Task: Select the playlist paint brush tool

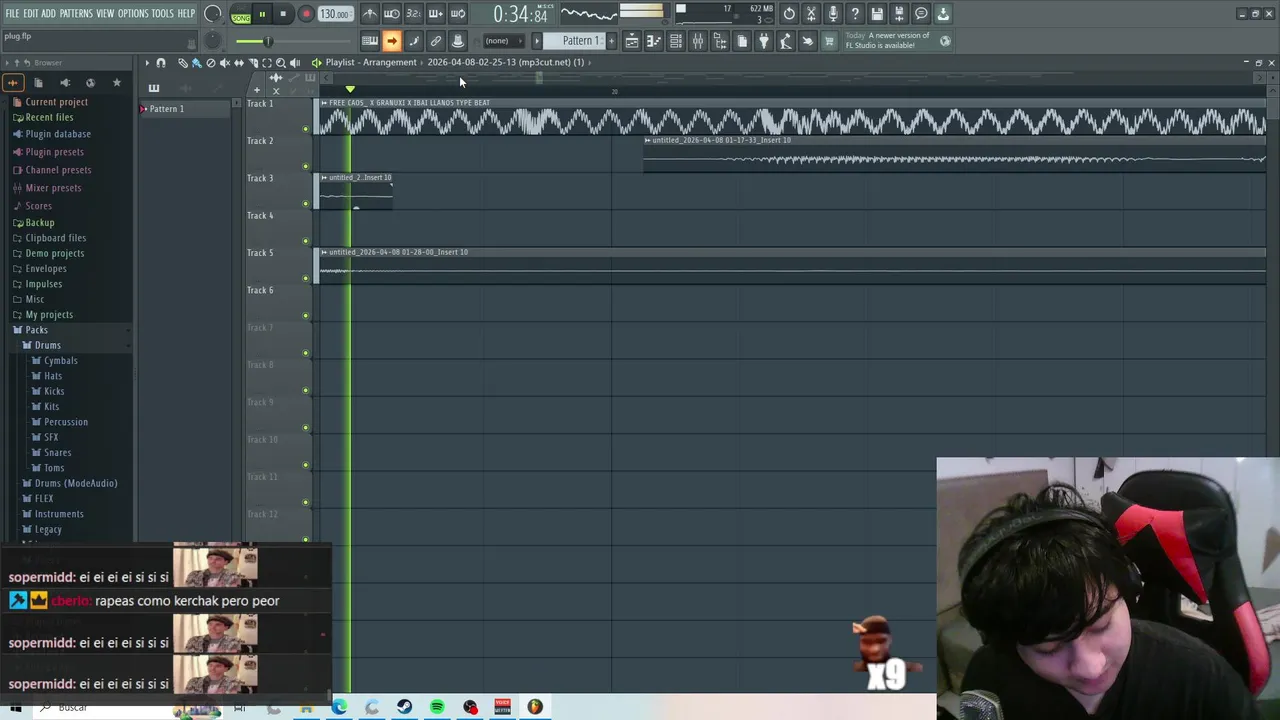Action: [196, 63]
